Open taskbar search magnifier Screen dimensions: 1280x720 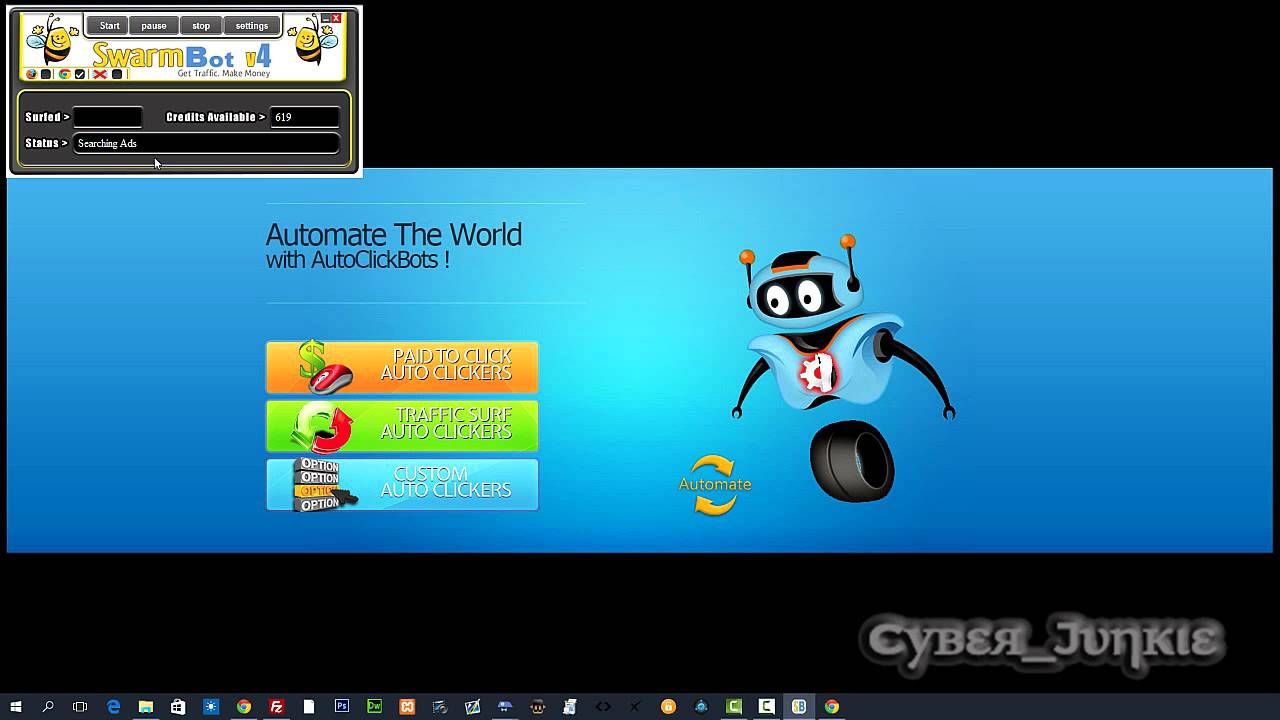click(x=48, y=706)
